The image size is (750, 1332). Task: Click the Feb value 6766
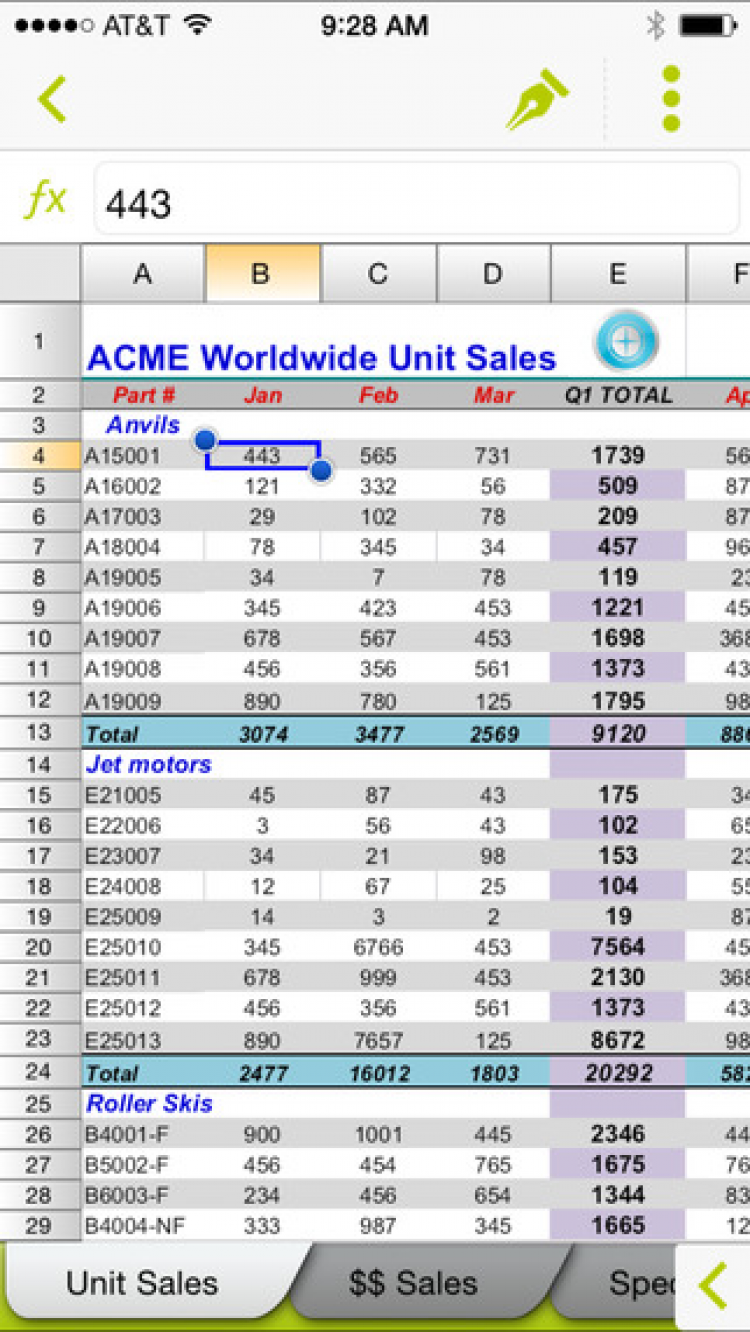(x=378, y=947)
